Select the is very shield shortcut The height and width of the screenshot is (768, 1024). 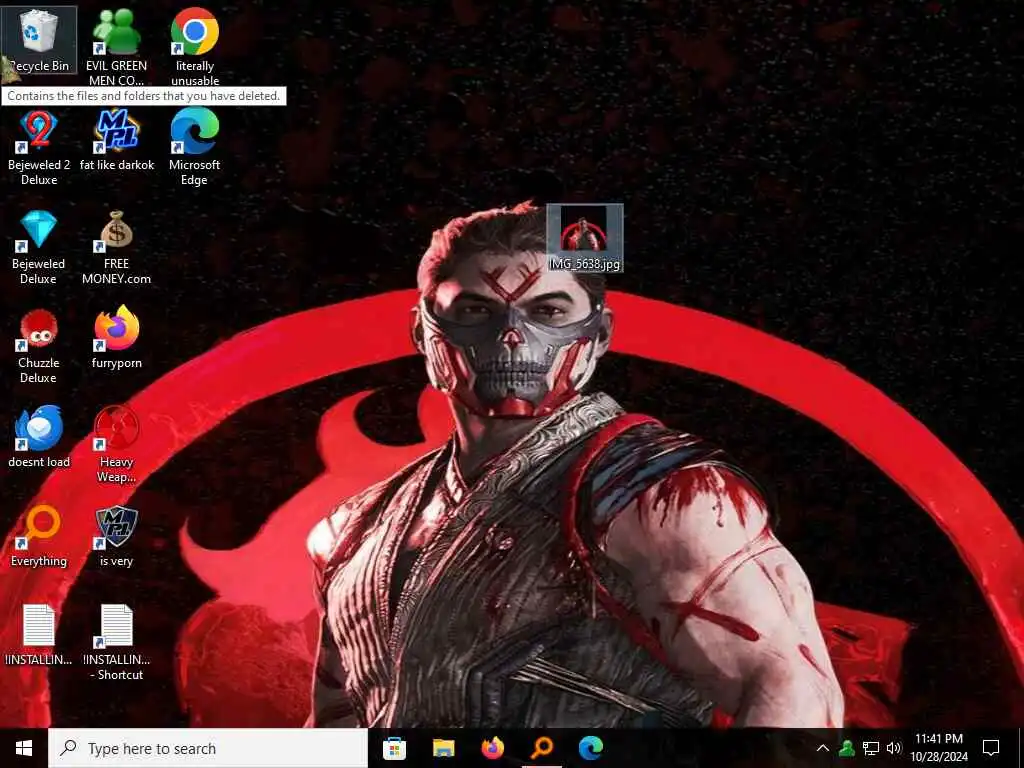point(116,536)
